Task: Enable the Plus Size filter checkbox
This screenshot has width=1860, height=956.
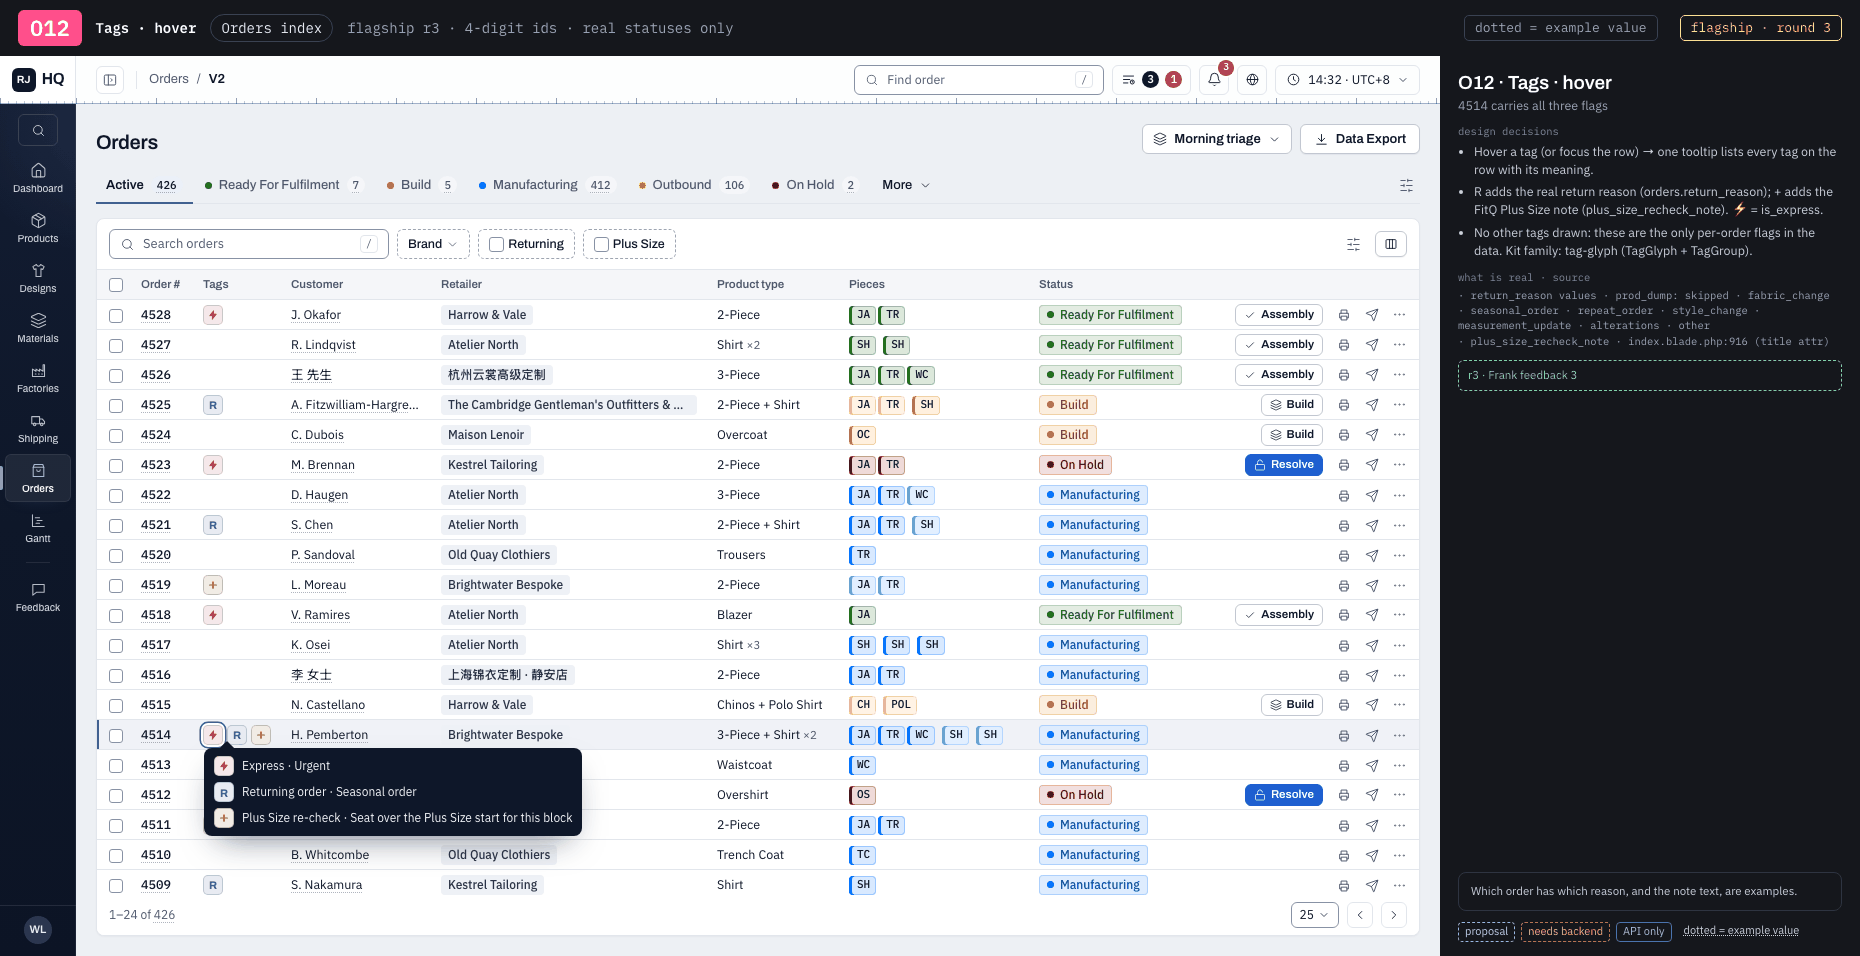Action: pyautogui.click(x=601, y=244)
